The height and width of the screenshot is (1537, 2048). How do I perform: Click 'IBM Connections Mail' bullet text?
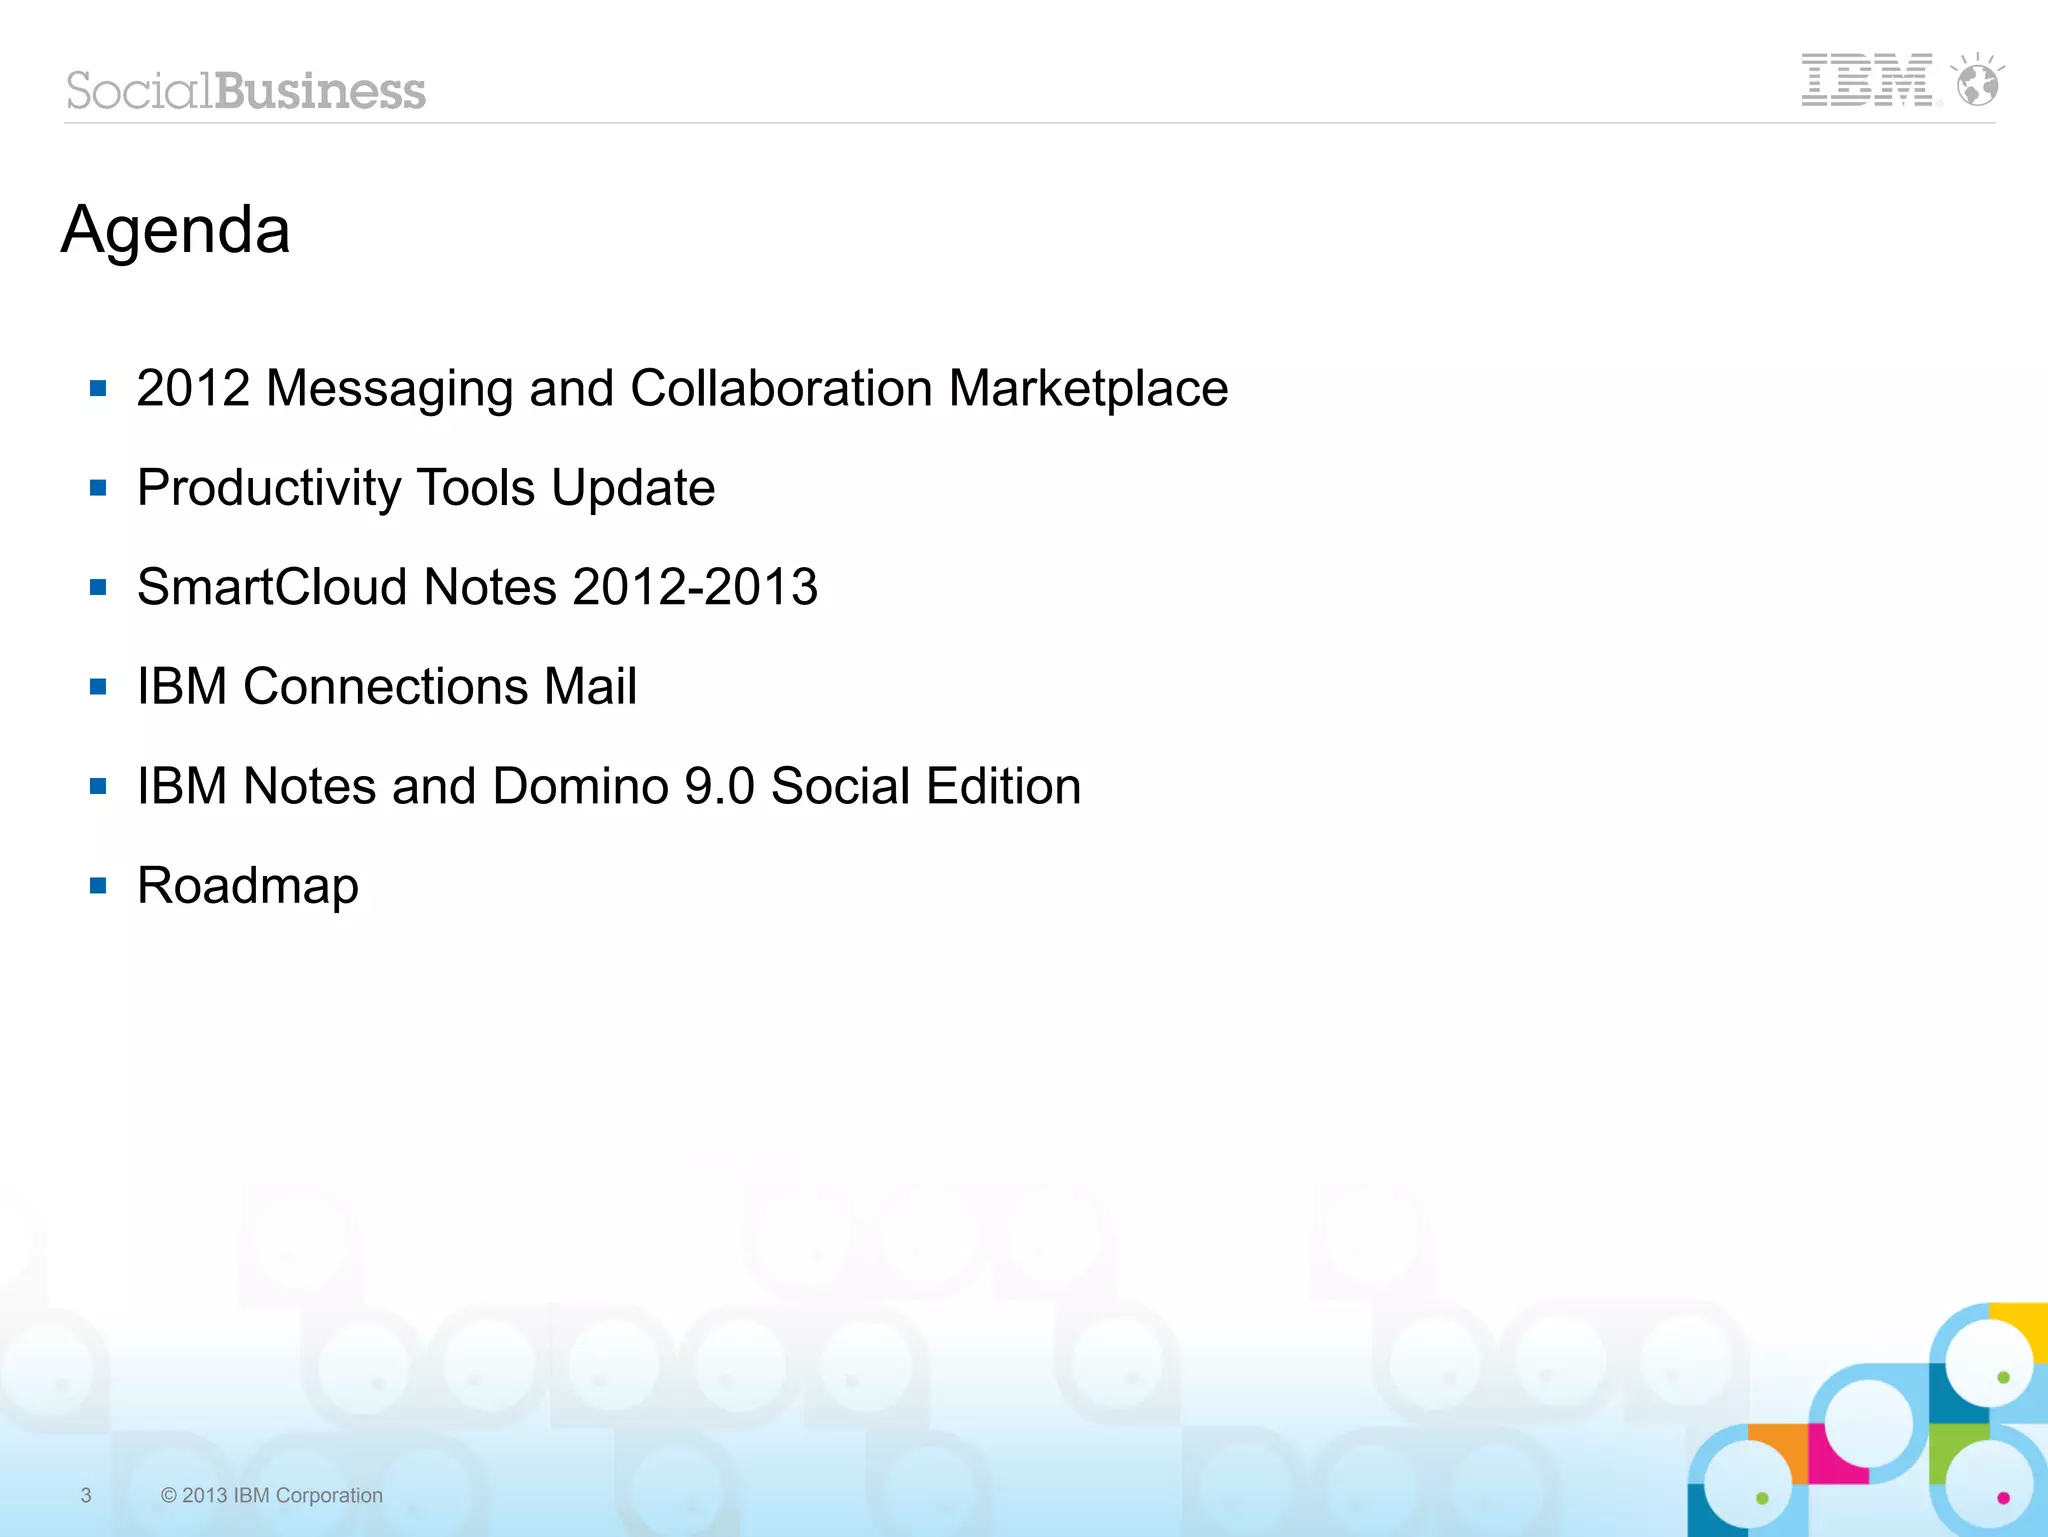coord(387,687)
